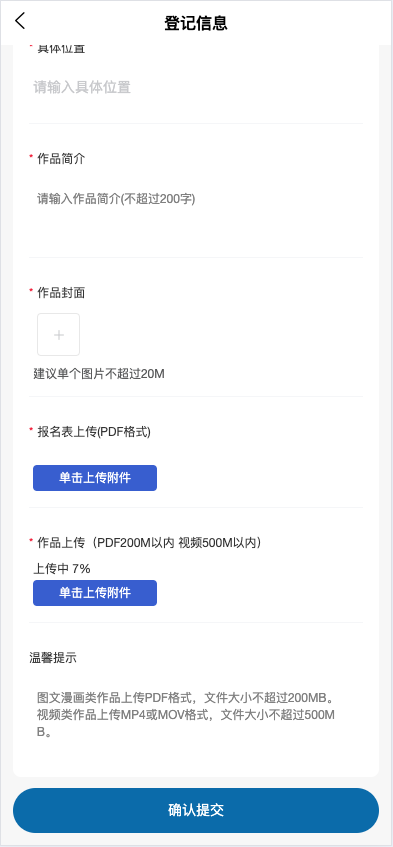Image resolution: width=393 pixels, height=847 pixels.
Task: Go back using the top-left arrow
Action: click(20, 21)
